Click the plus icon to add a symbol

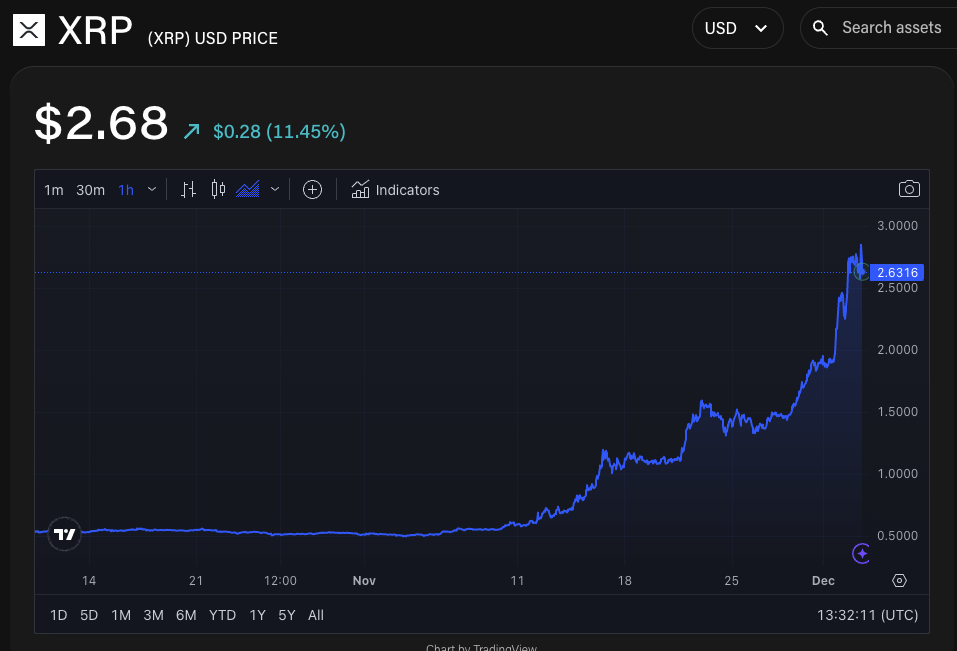[x=312, y=189]
